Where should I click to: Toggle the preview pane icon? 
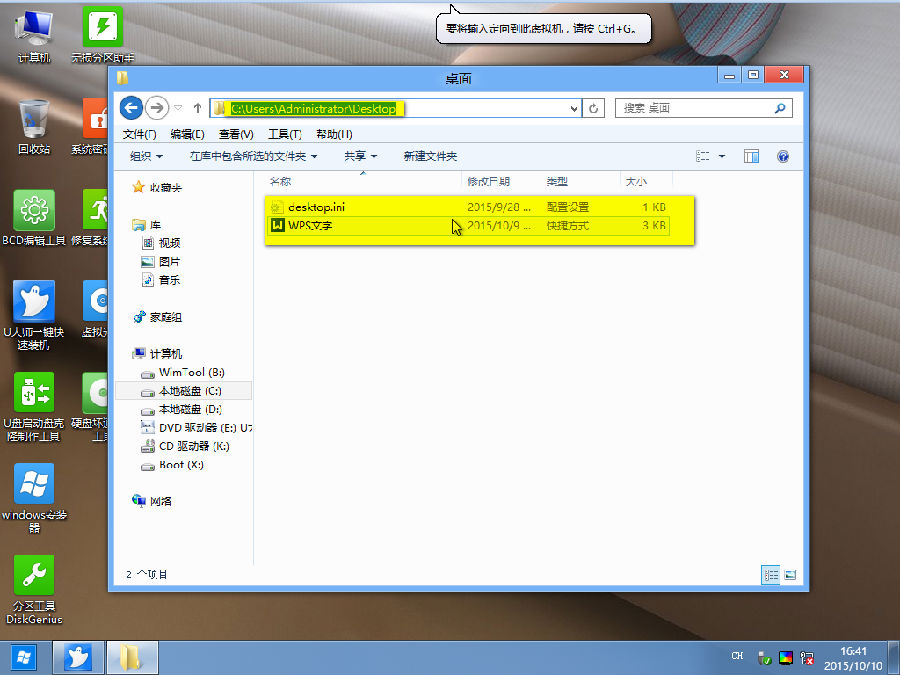click(751, 156)
